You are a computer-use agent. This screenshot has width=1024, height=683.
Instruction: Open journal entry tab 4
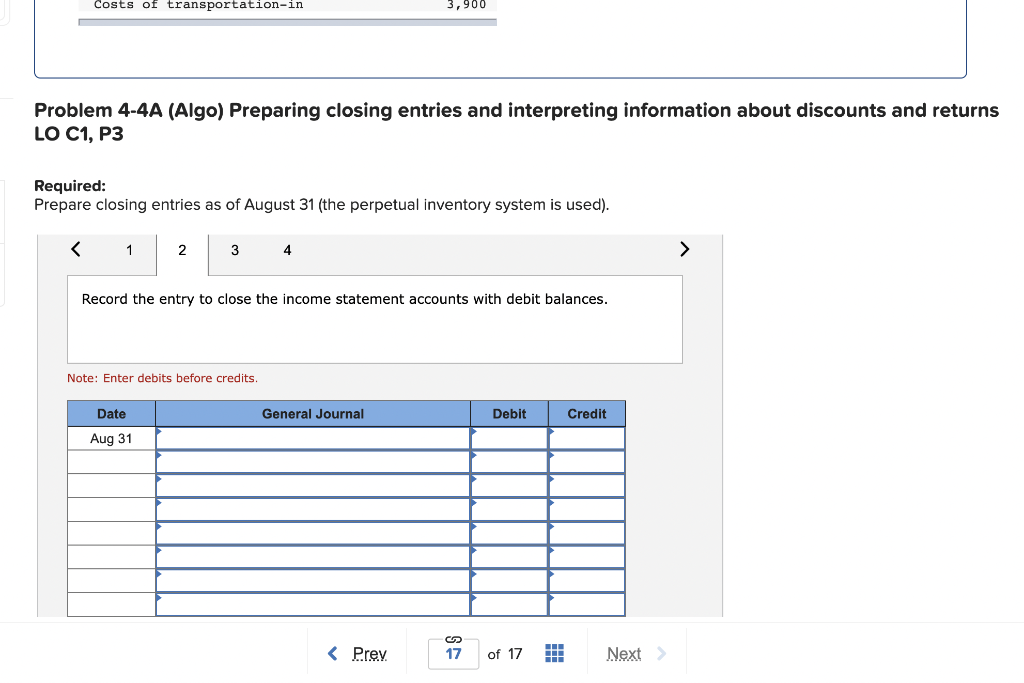point(287,250)
